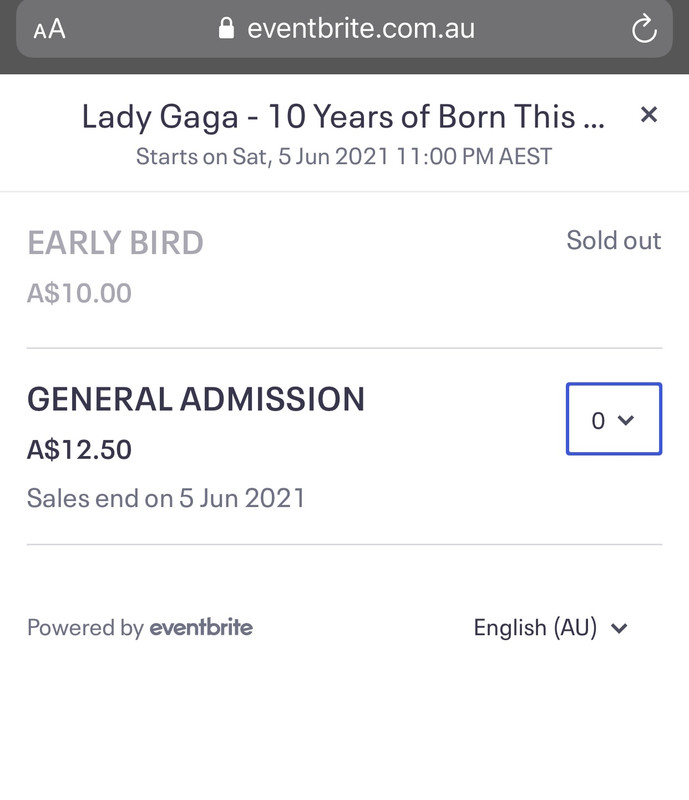
Task: Reload the page with the refresh icon
Action: pyautogui.click(x=644, y=28)
